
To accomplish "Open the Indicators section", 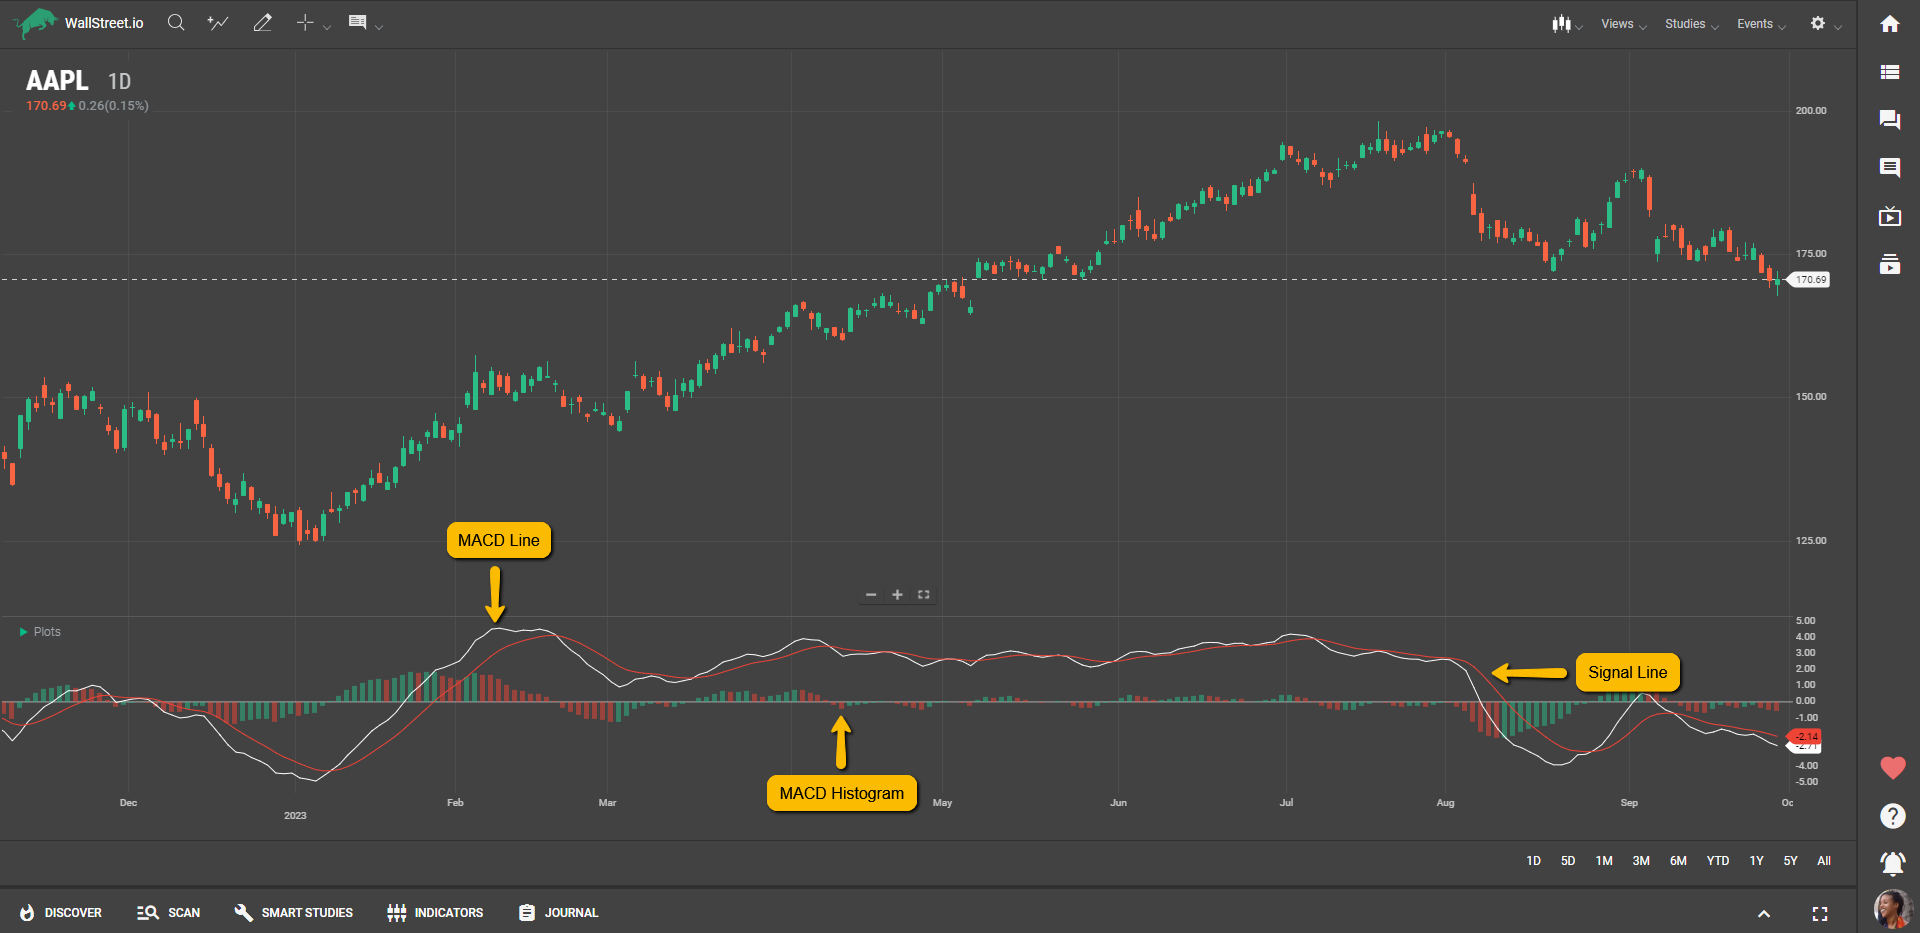I will tap(435, 913).
